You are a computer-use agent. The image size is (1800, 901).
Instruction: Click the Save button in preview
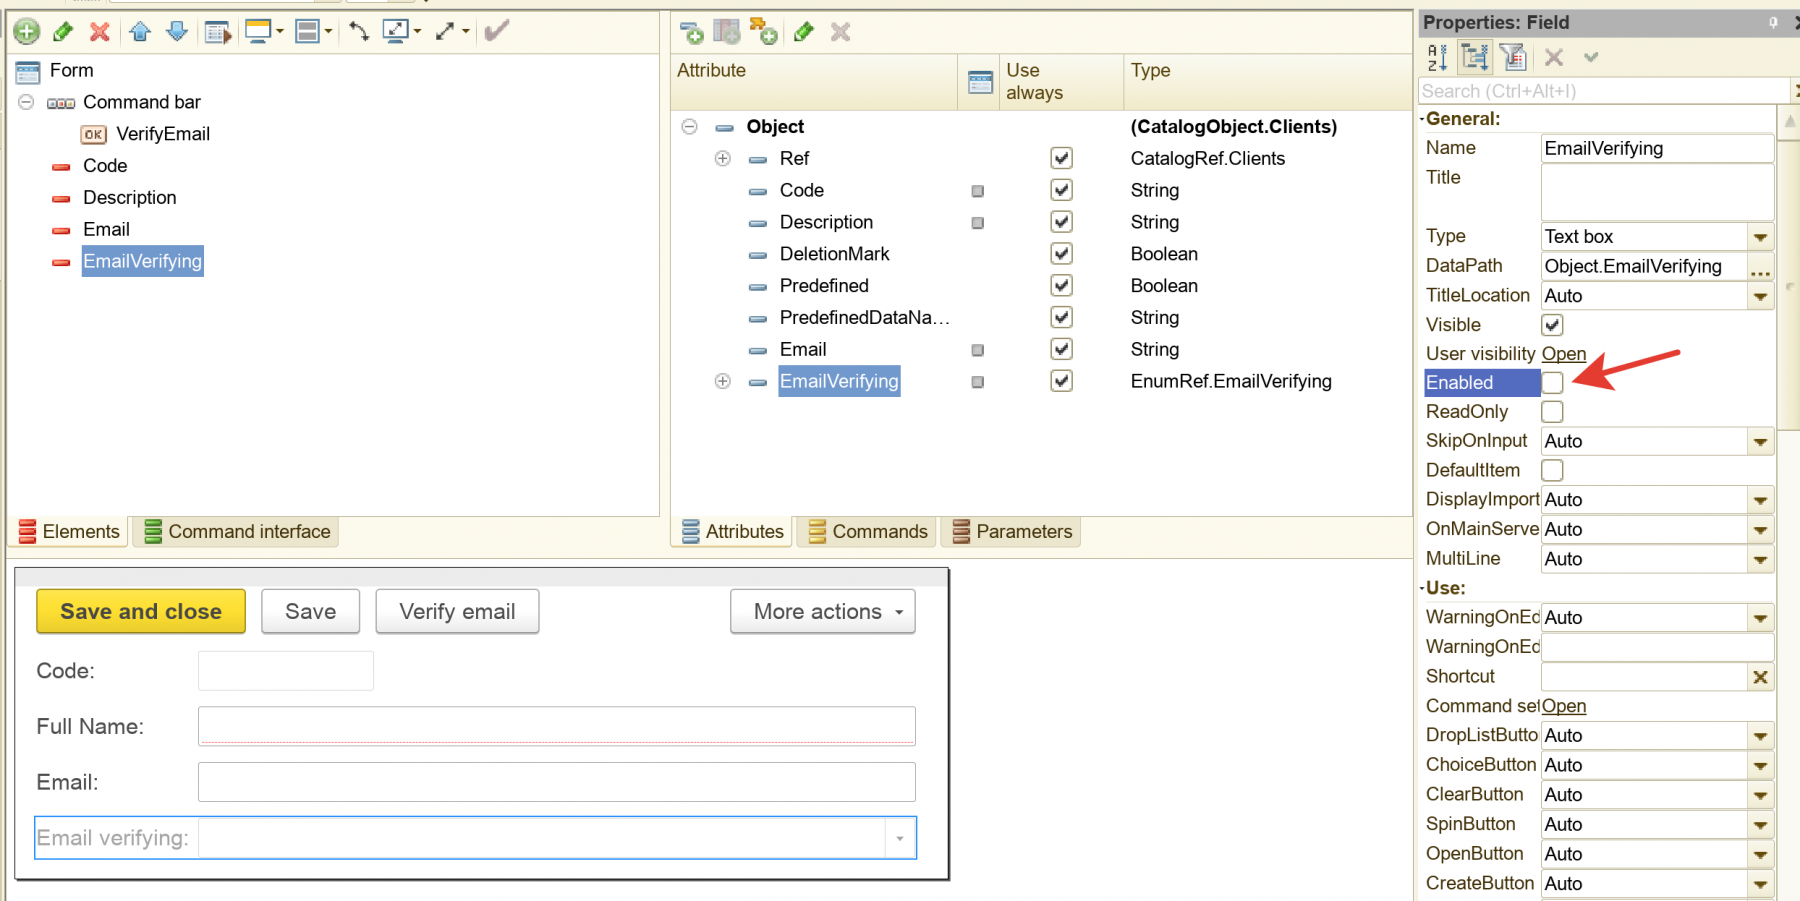[310, 611]
